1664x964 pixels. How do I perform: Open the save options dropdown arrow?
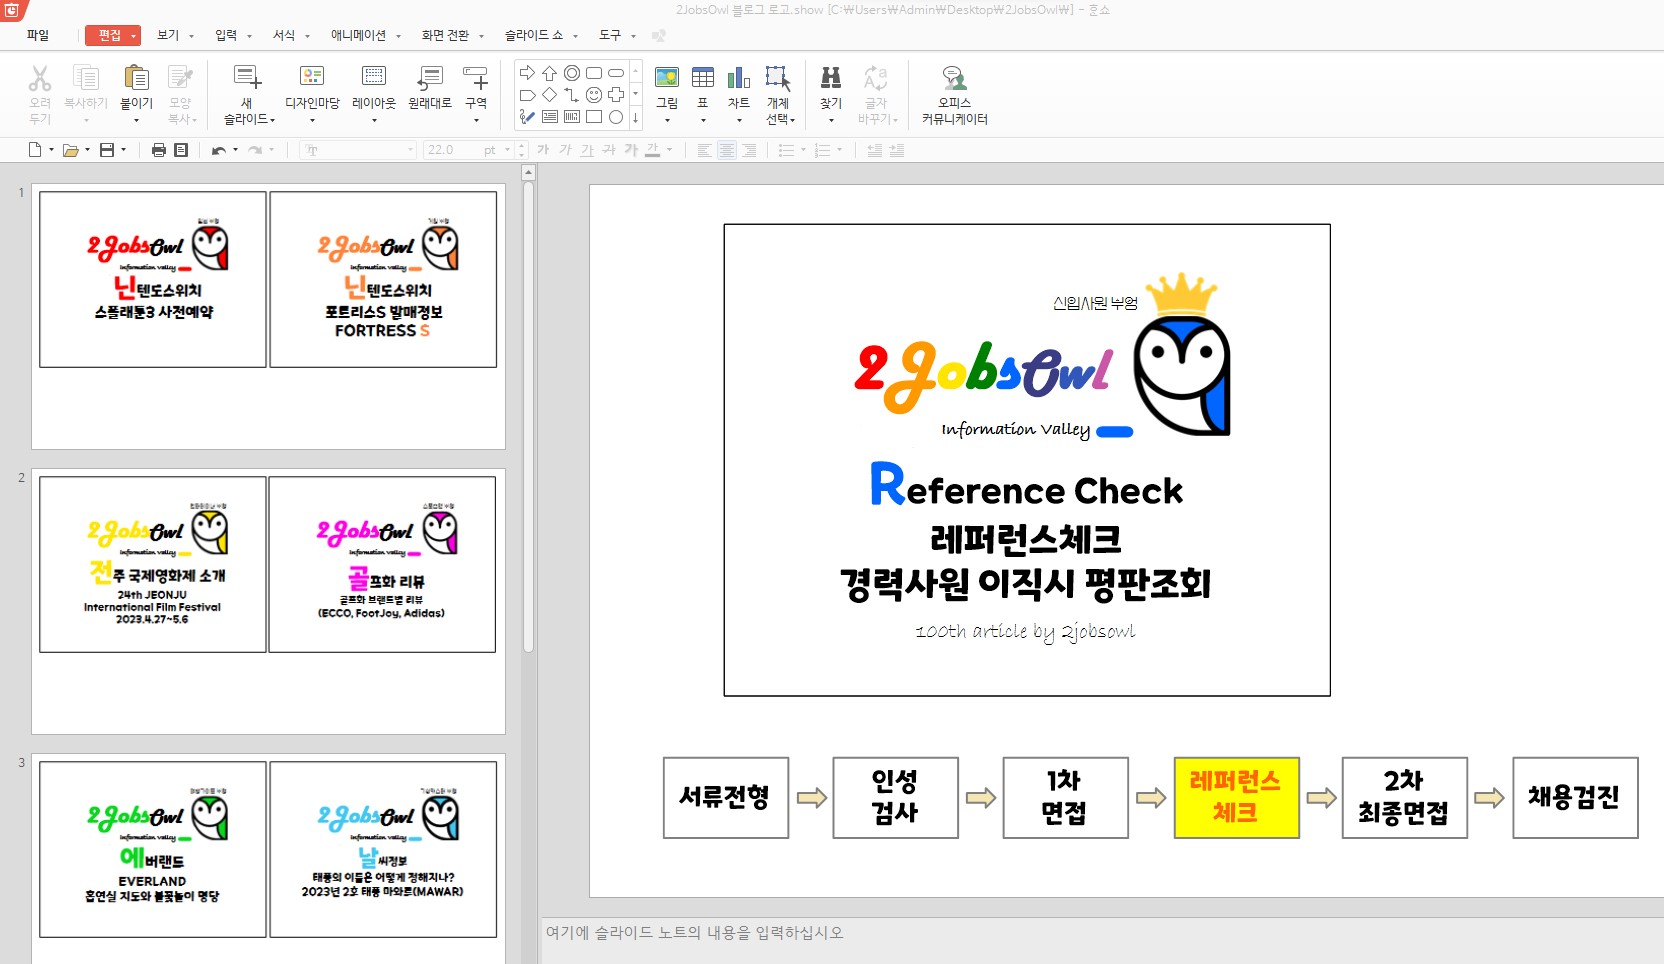point(123,150)
